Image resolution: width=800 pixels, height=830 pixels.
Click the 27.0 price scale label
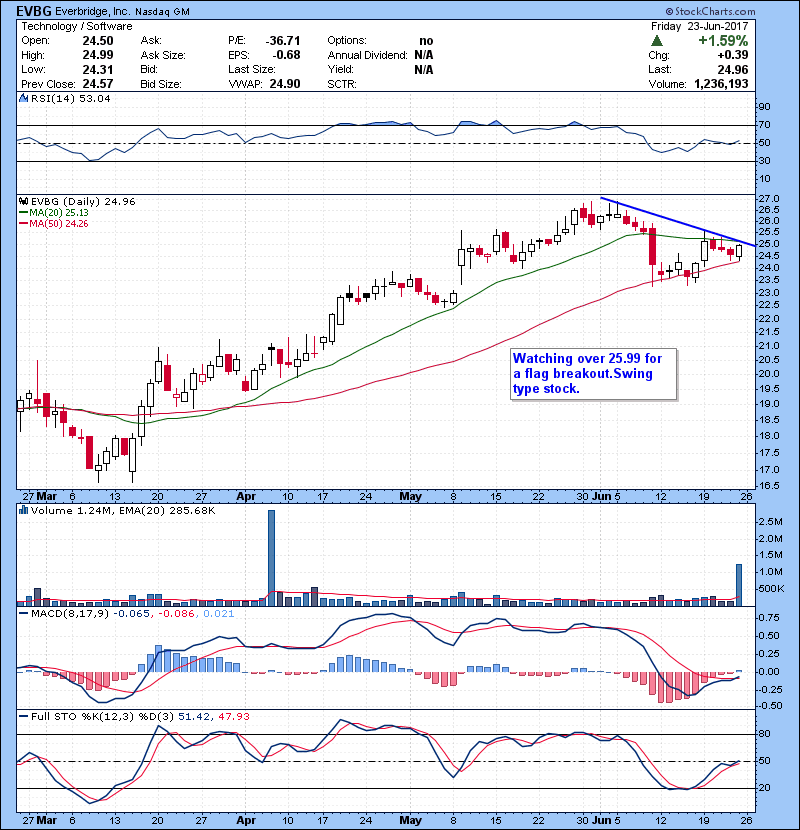pyautogui.click(x=769, y=199)
